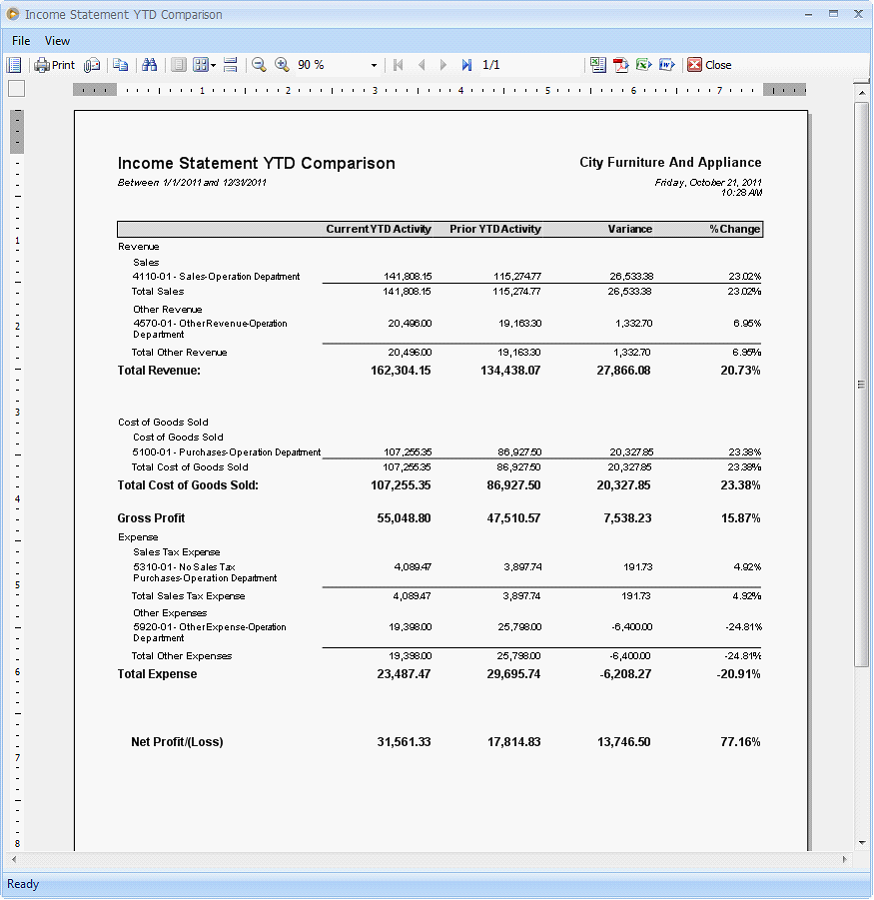Export report to Excel spreadsheet icon
Image resolution: width=874 pixels, height=900 pixels.
click(598, 65)
